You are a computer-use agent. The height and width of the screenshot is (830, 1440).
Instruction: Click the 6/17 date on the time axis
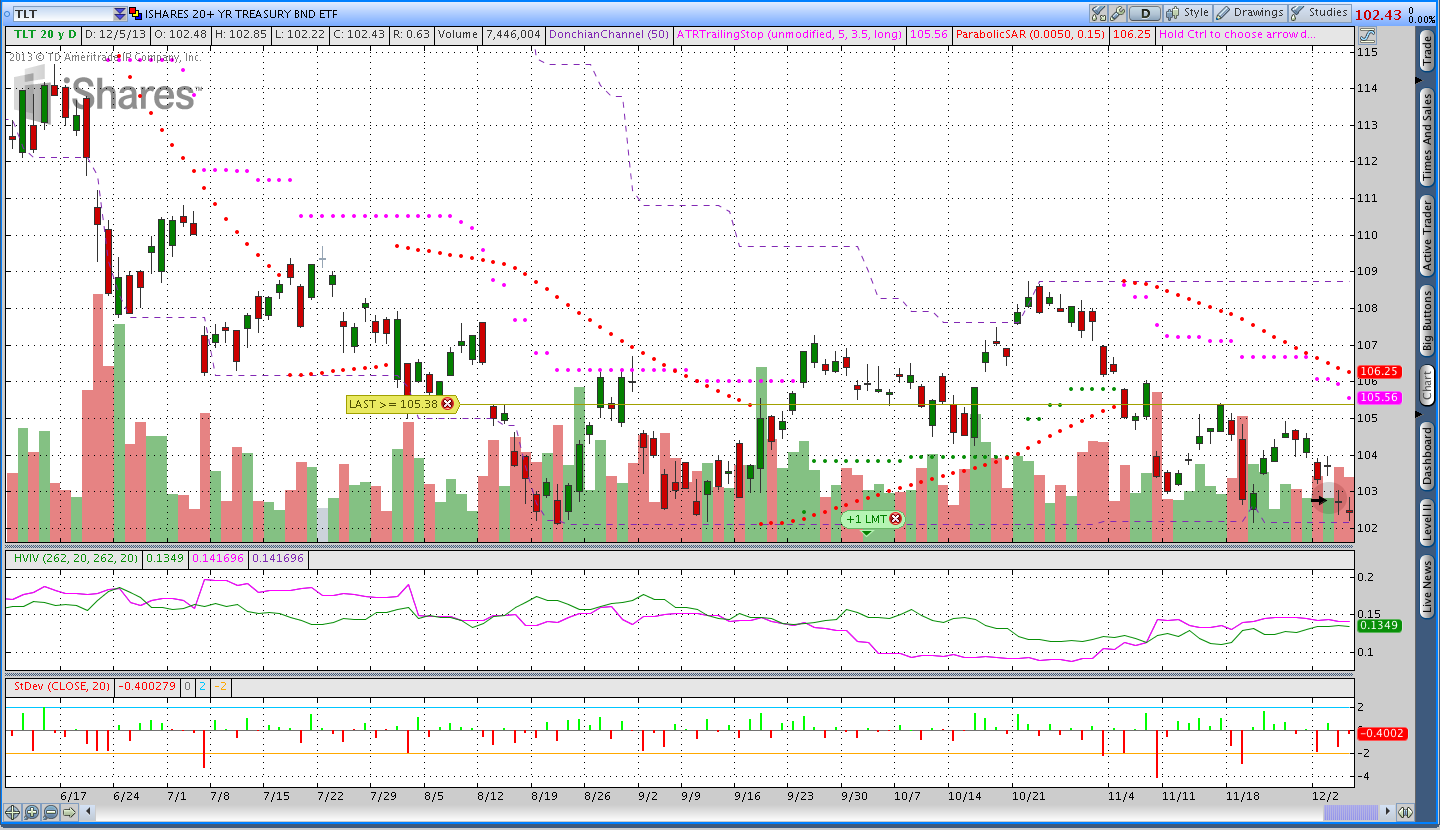[x=73, y=796]
